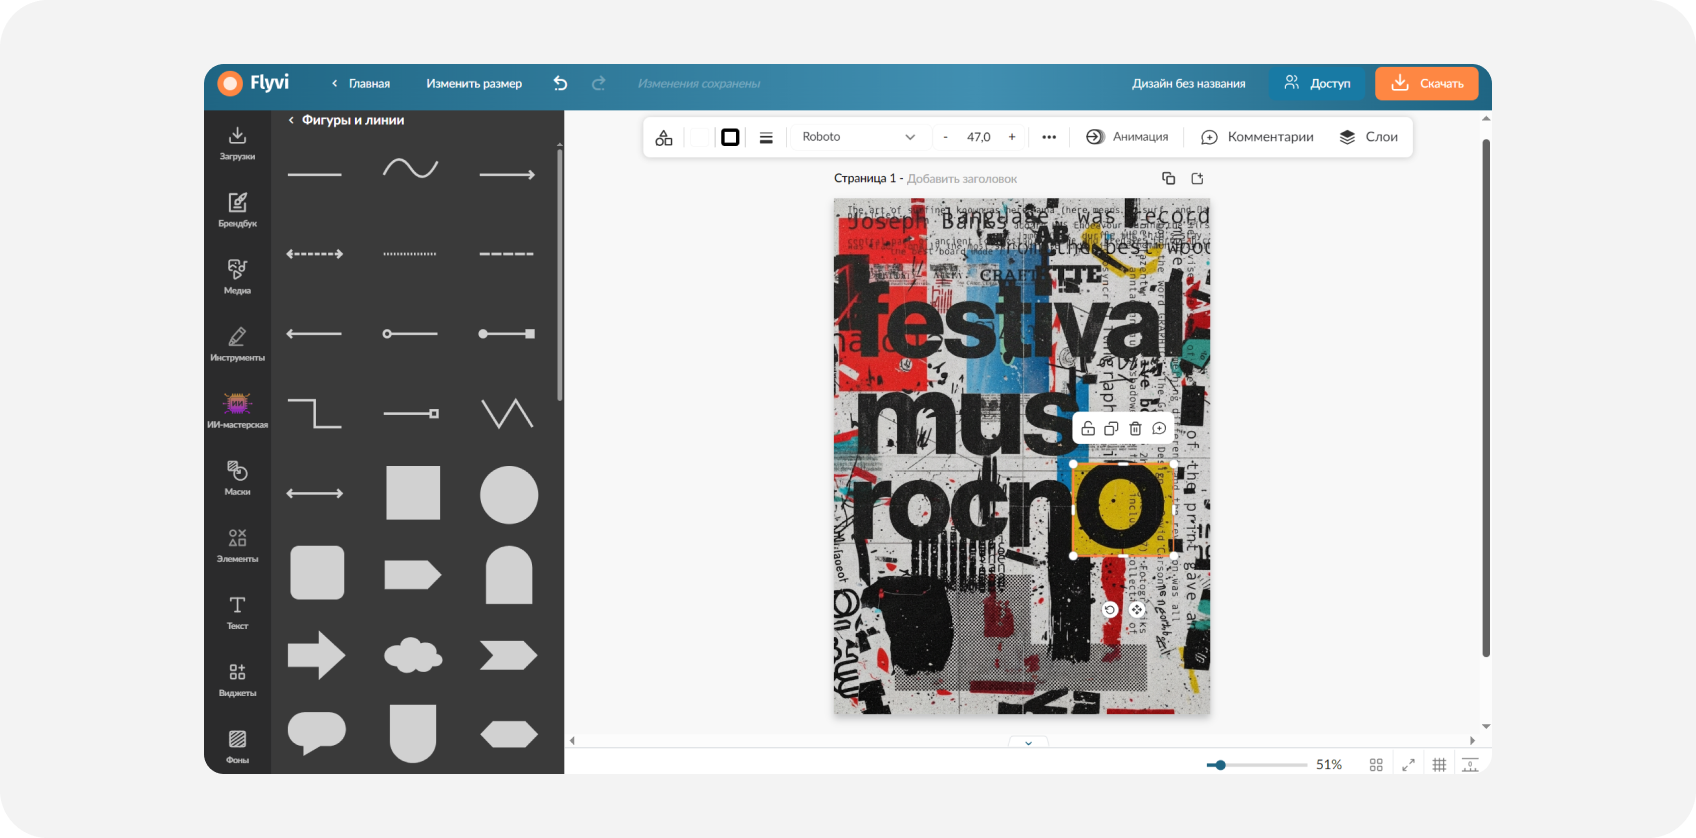Click the Скачать download button
Viewport: 1696px width, 838px height.
[x=1427, y=84]
